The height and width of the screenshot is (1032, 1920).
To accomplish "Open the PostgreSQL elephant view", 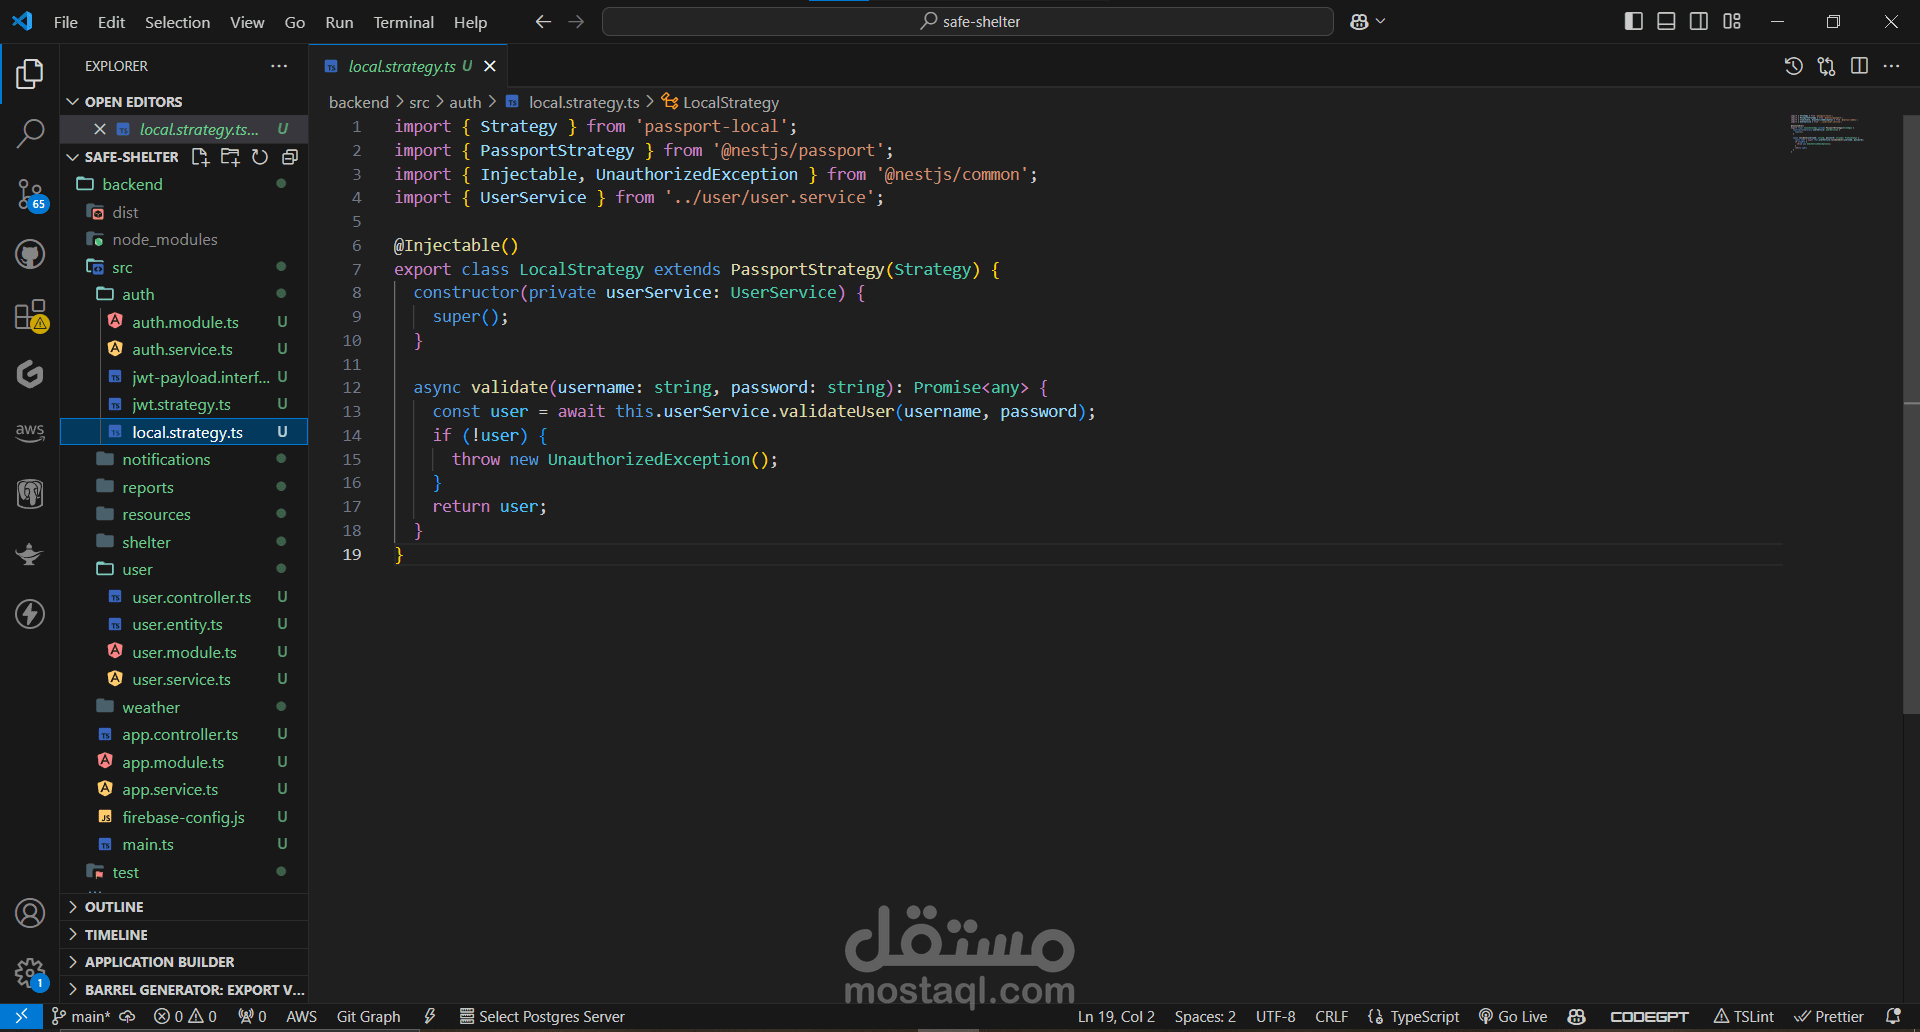I will (x=30, y=493).
